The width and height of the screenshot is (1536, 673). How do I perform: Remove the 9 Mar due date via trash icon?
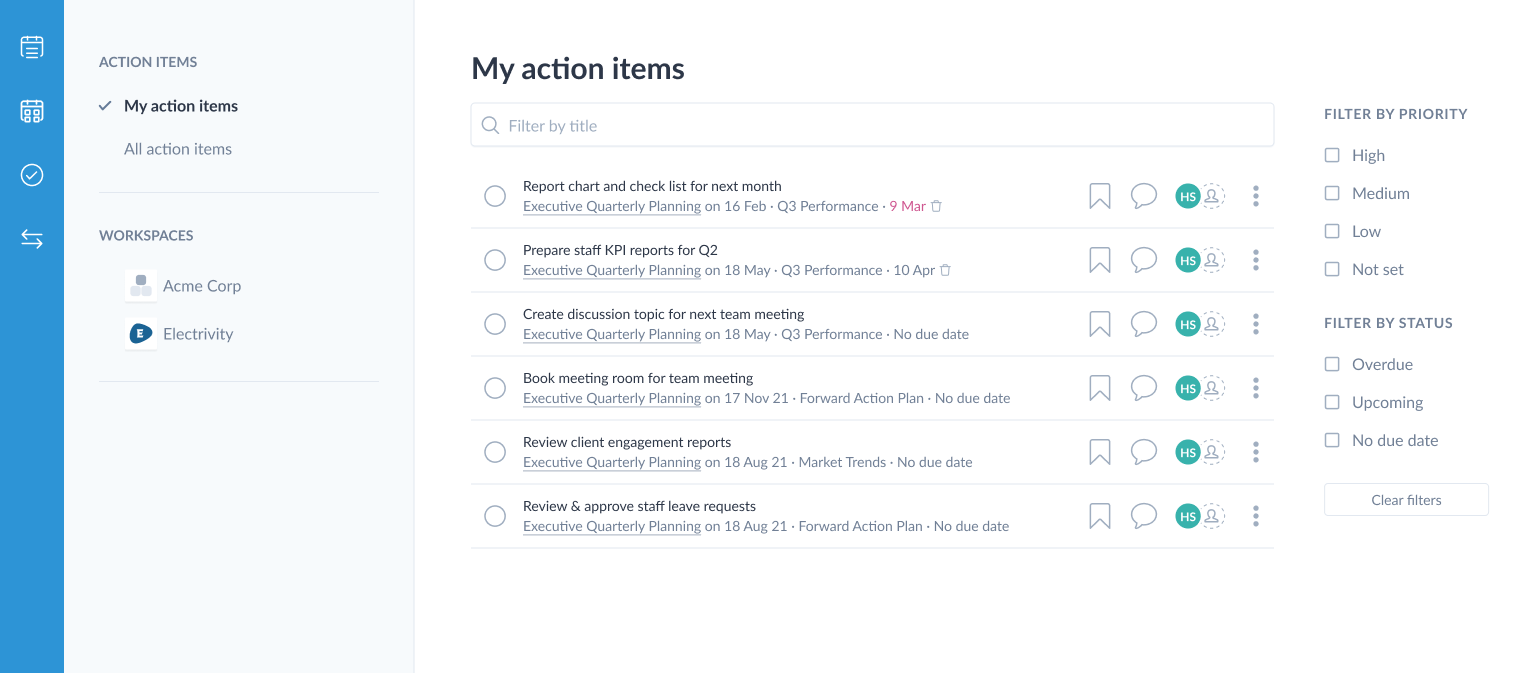937,206
